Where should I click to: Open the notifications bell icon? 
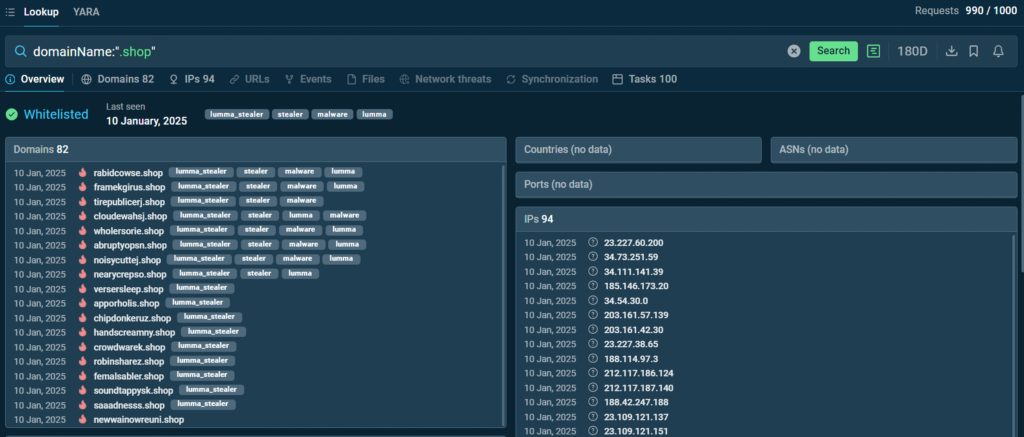click(x=998, y=51)
